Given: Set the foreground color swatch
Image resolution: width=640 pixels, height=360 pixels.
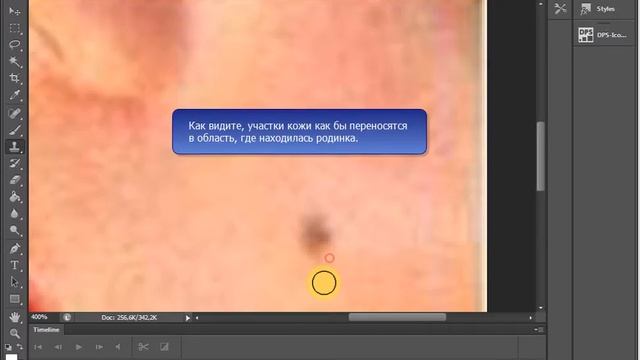Looking at the screenshot, I should pyautogui.click(x=11, y=357).
